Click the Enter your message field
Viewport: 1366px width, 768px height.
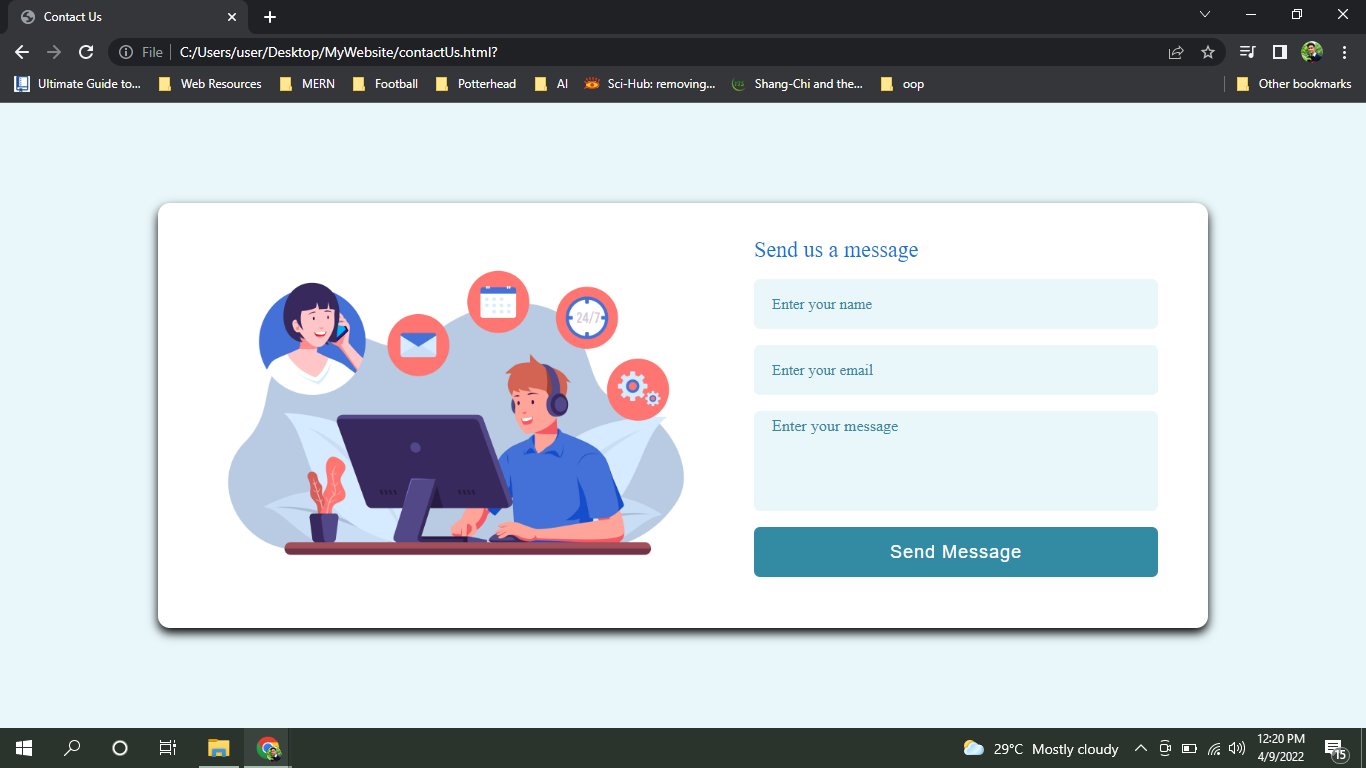pos(955,460)
